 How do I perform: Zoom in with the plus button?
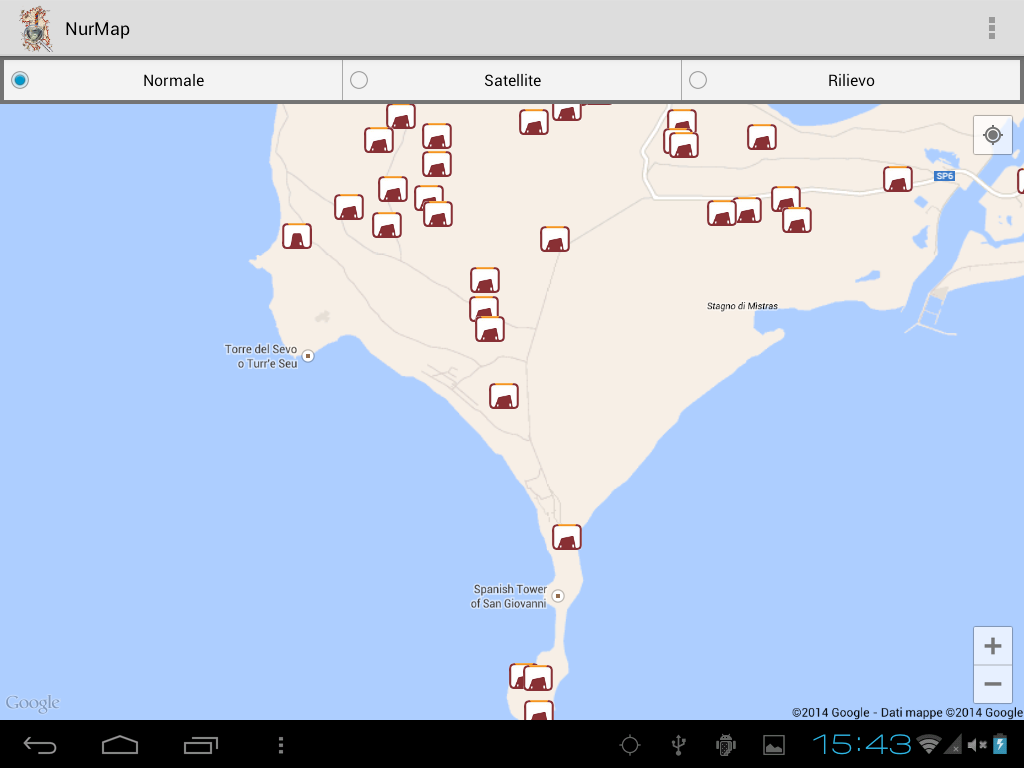click(993, 646)
